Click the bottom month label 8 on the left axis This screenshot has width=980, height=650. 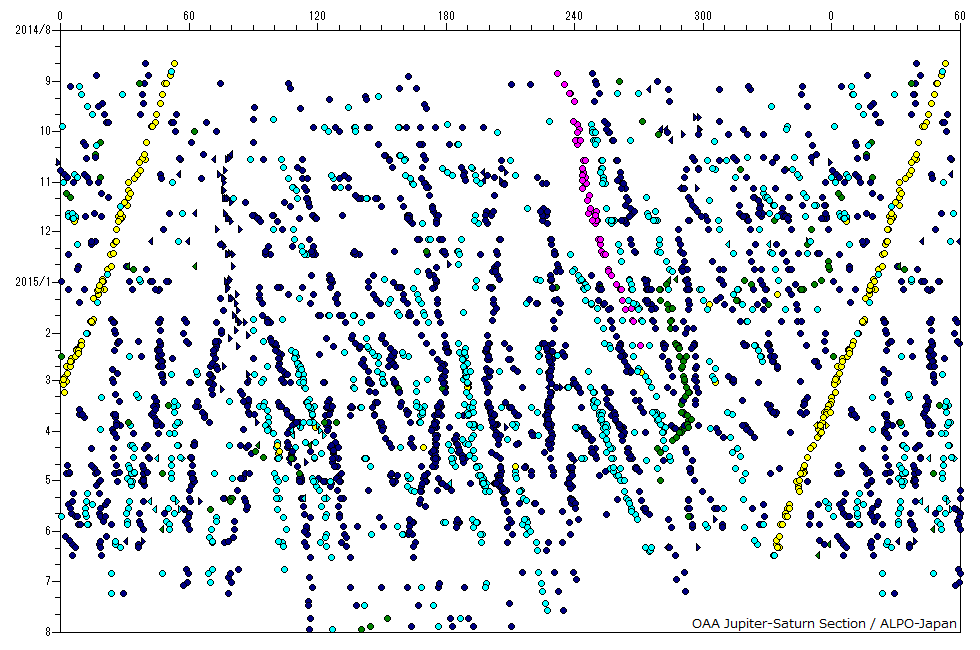click(x=48, y=632)
